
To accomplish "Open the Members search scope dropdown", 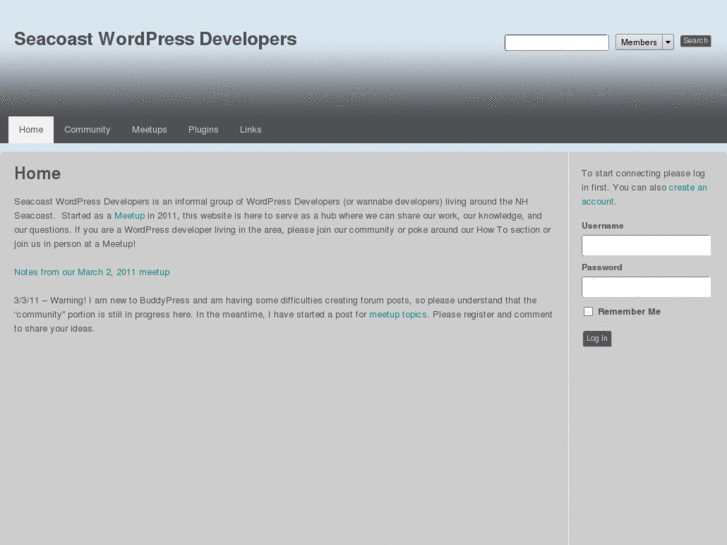I will [644, 42].
